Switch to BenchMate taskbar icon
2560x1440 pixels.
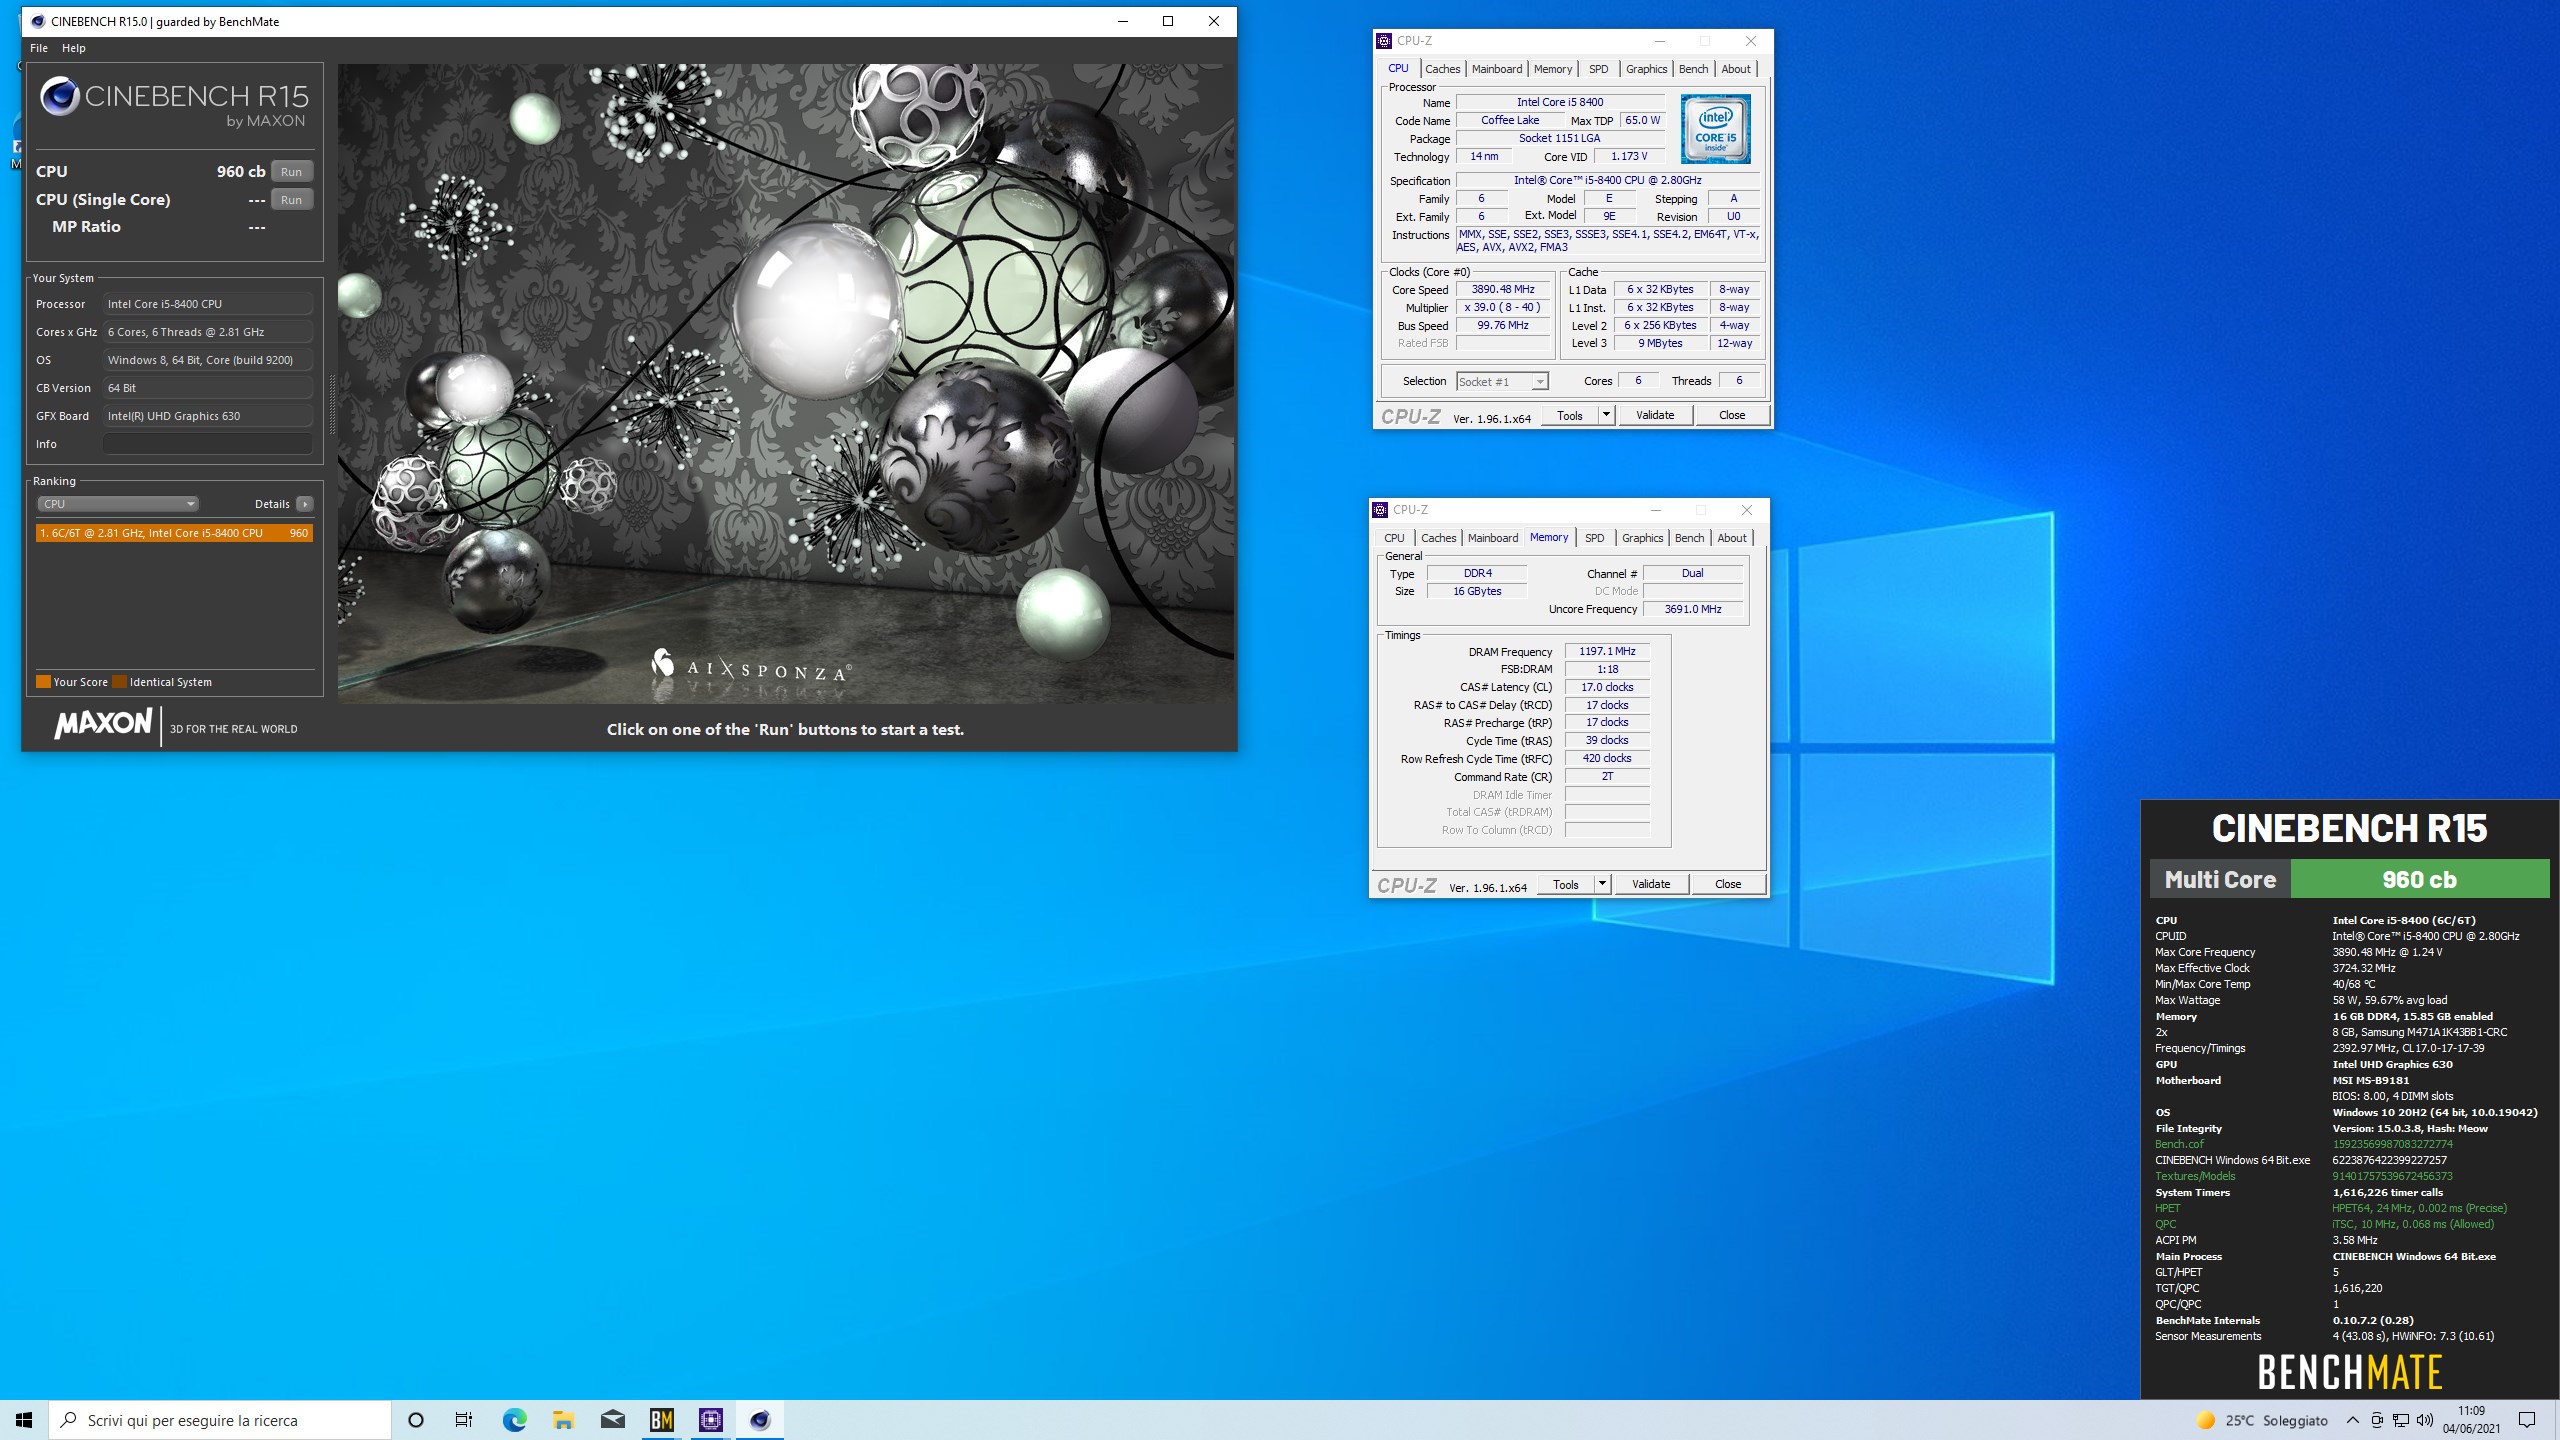point(661,1420)
